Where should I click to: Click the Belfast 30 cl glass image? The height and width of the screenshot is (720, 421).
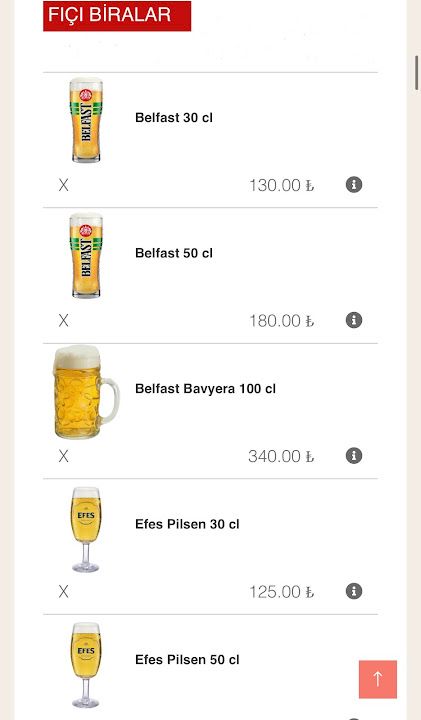click(86, 120)
